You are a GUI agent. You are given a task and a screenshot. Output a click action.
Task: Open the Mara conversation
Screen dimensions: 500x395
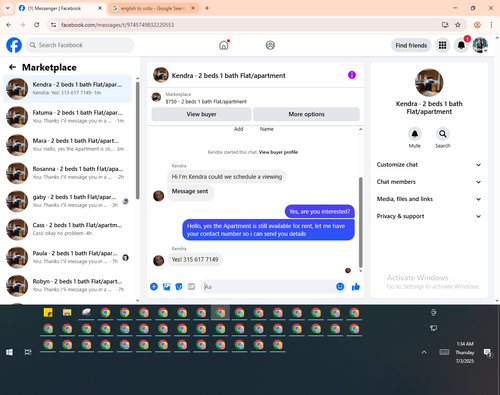click(x=67, y=145)
